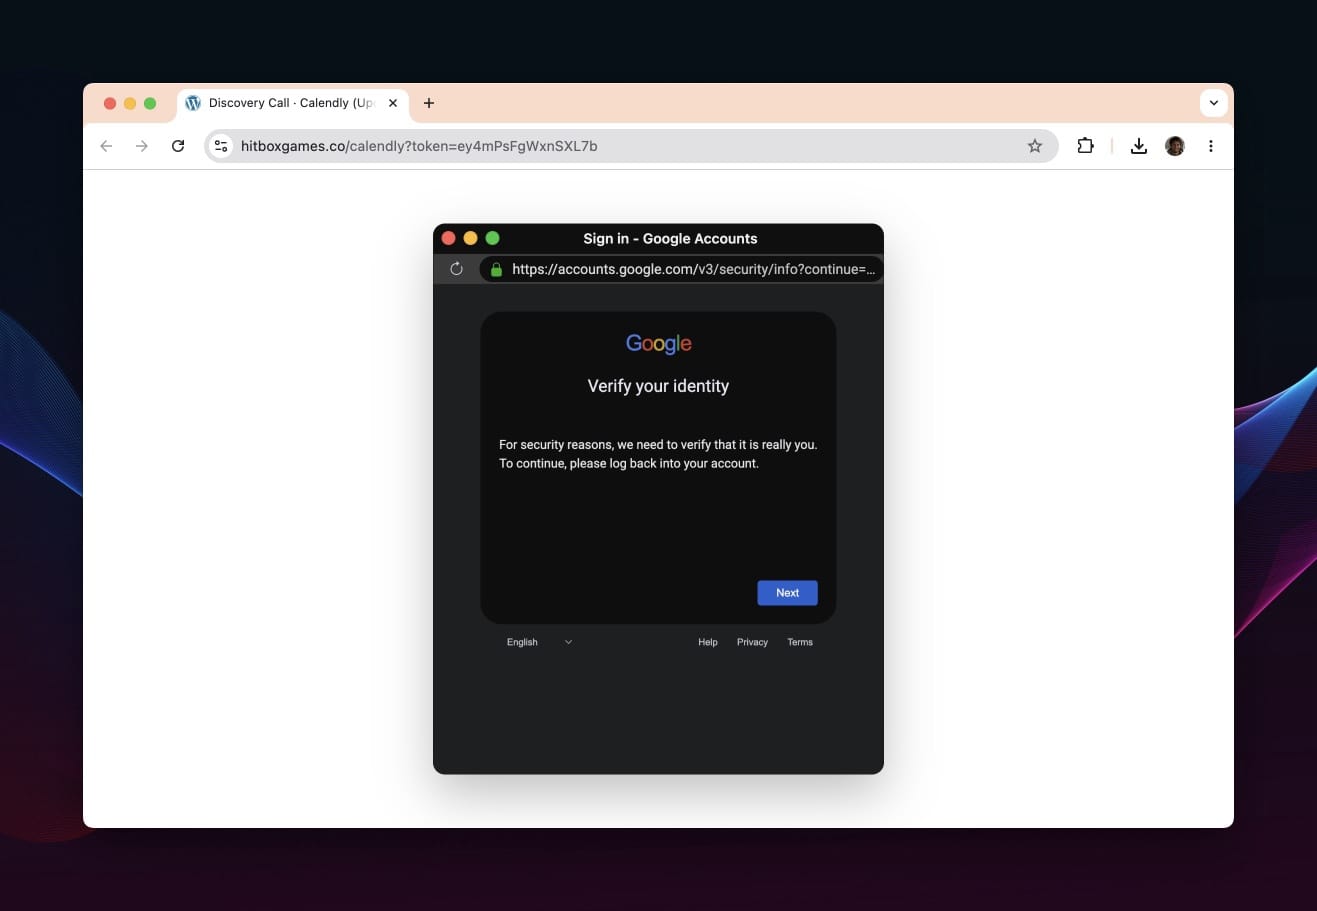
Task: Open the English language dropdown
Action: (539, 642)
